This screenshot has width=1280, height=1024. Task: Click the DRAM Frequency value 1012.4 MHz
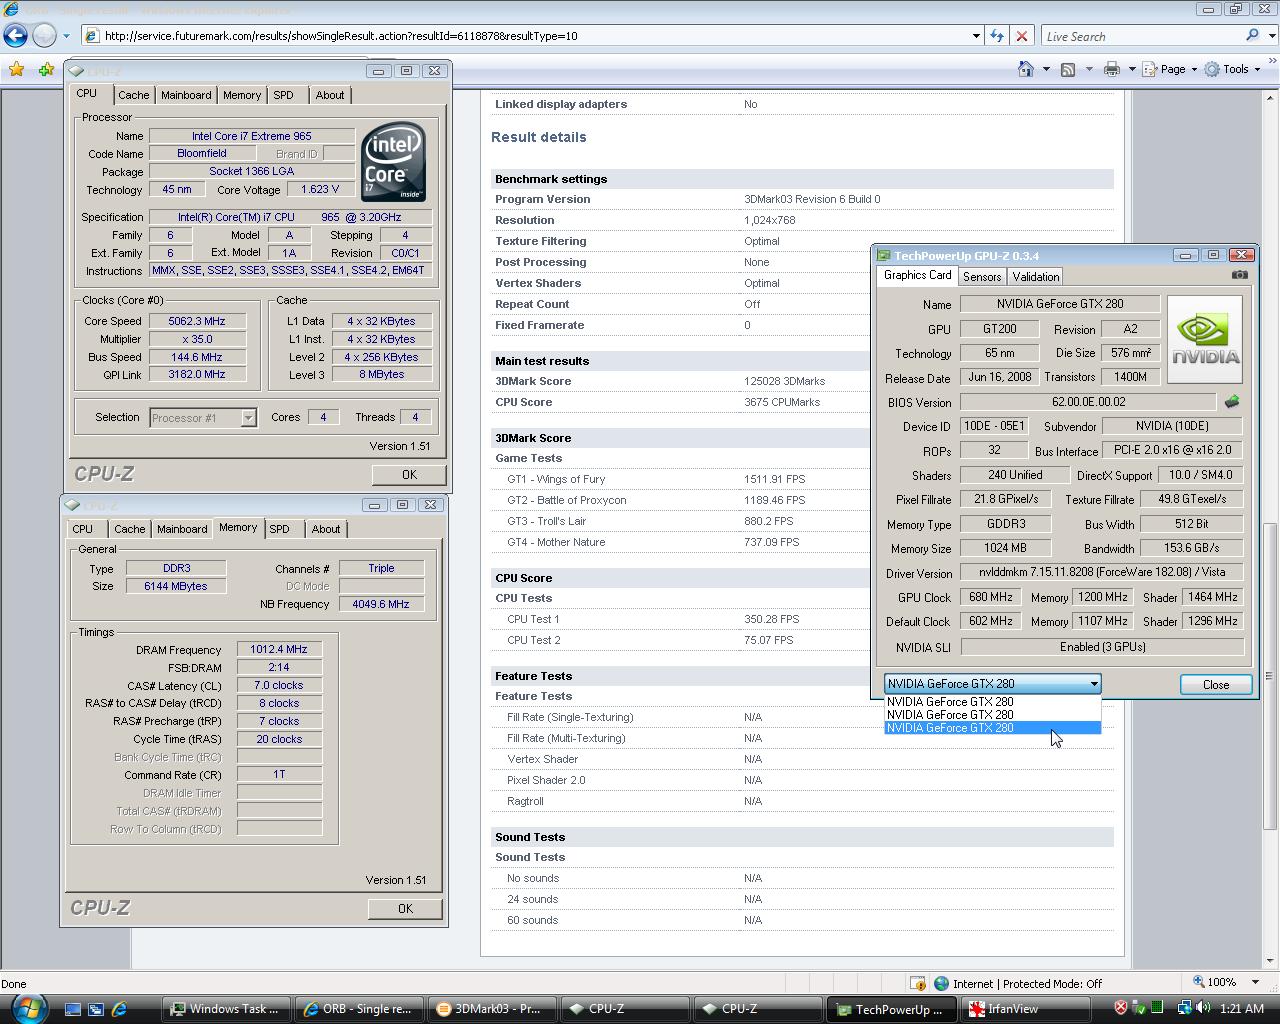point(279,649)
